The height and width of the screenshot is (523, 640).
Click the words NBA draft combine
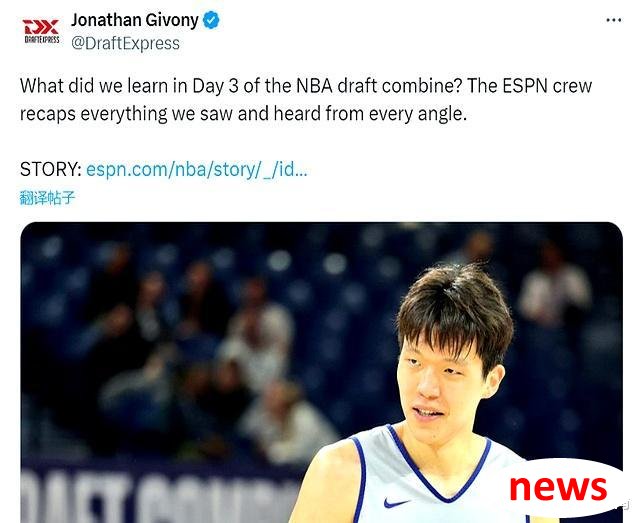pyautogui.click(x=378, y=86)
